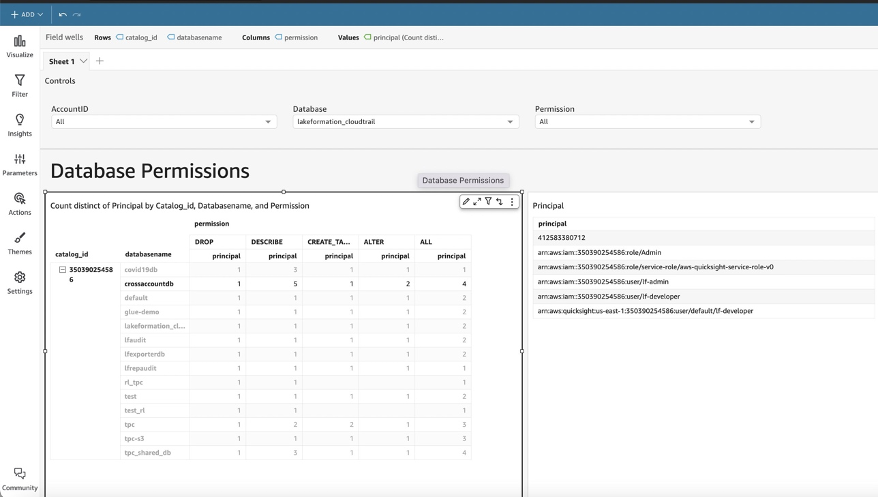Open the Community link
Screen dimensions: 879x497
tap(20, 480)
